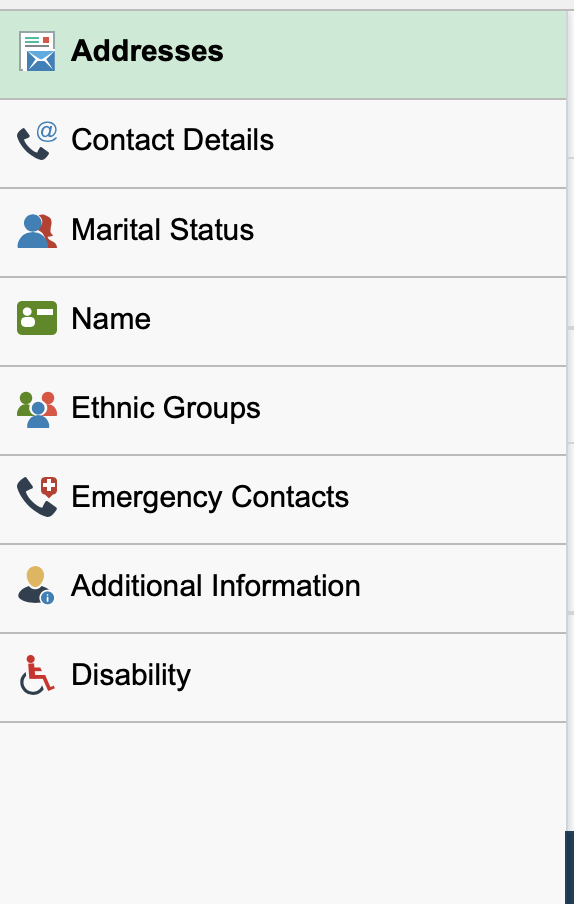Click the Addresses envelope icon
This screenshot has height=904, width=574.
click(x=37, y=51)
